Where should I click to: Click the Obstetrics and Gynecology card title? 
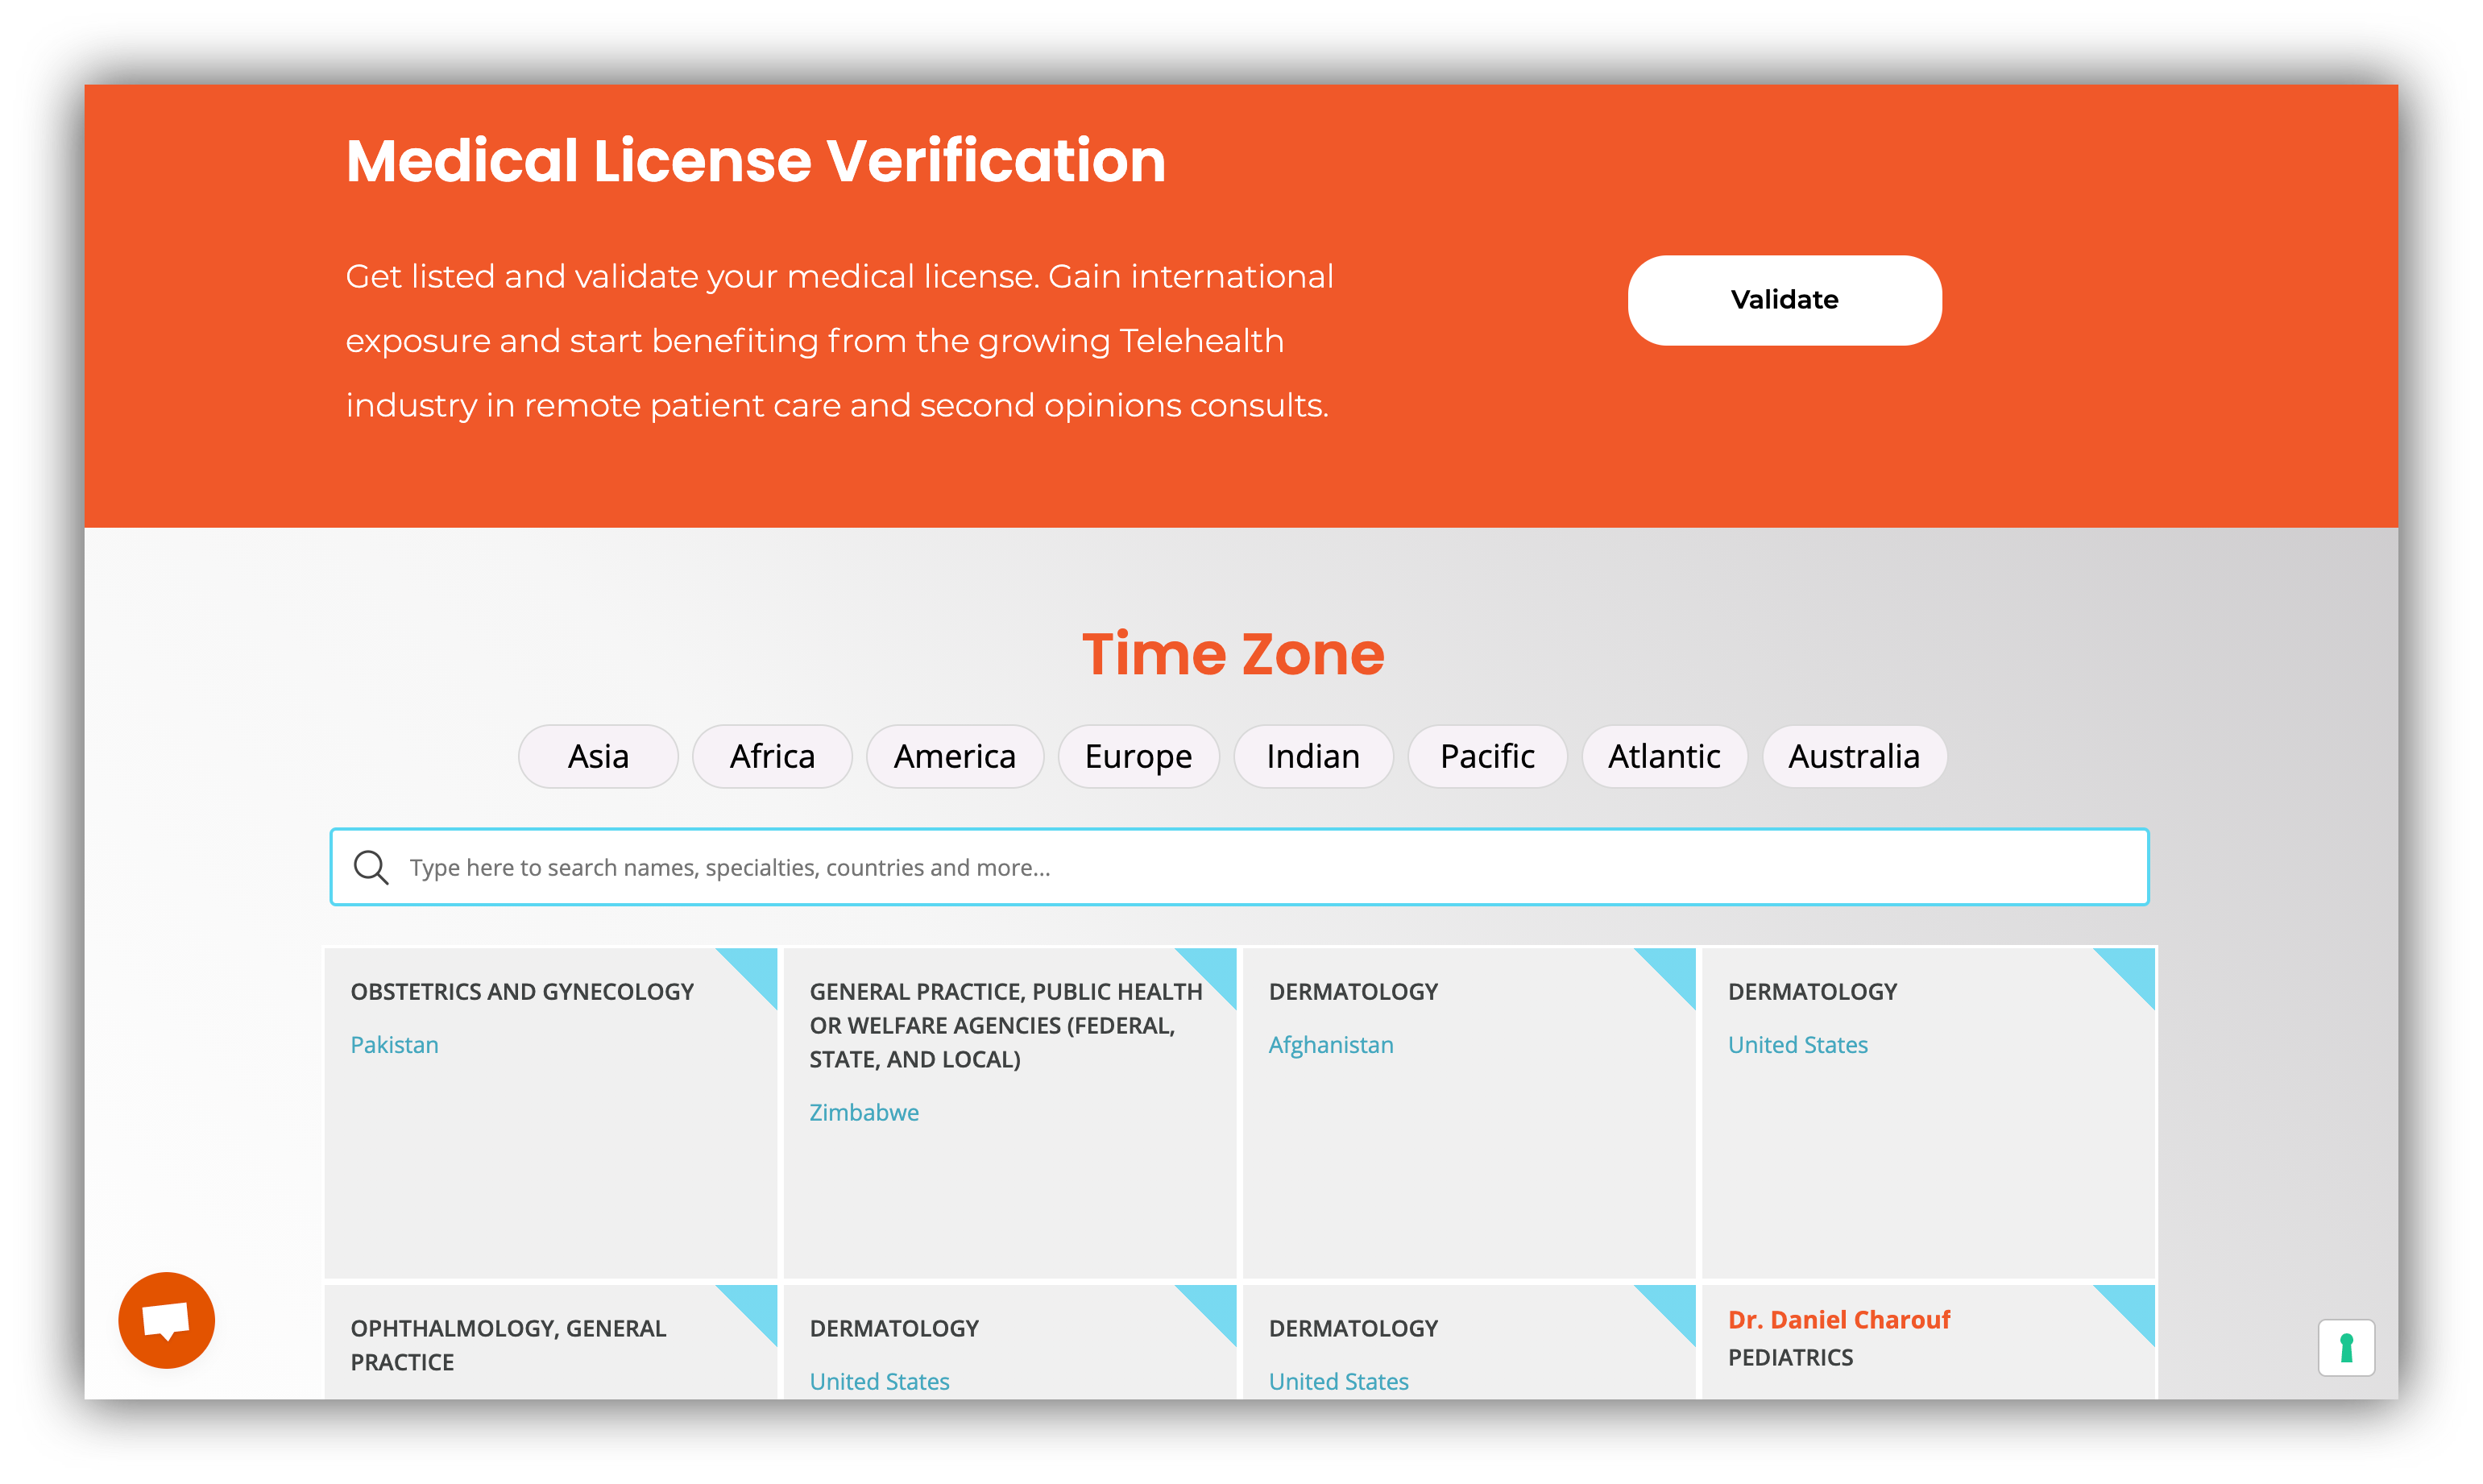(522, 991)
